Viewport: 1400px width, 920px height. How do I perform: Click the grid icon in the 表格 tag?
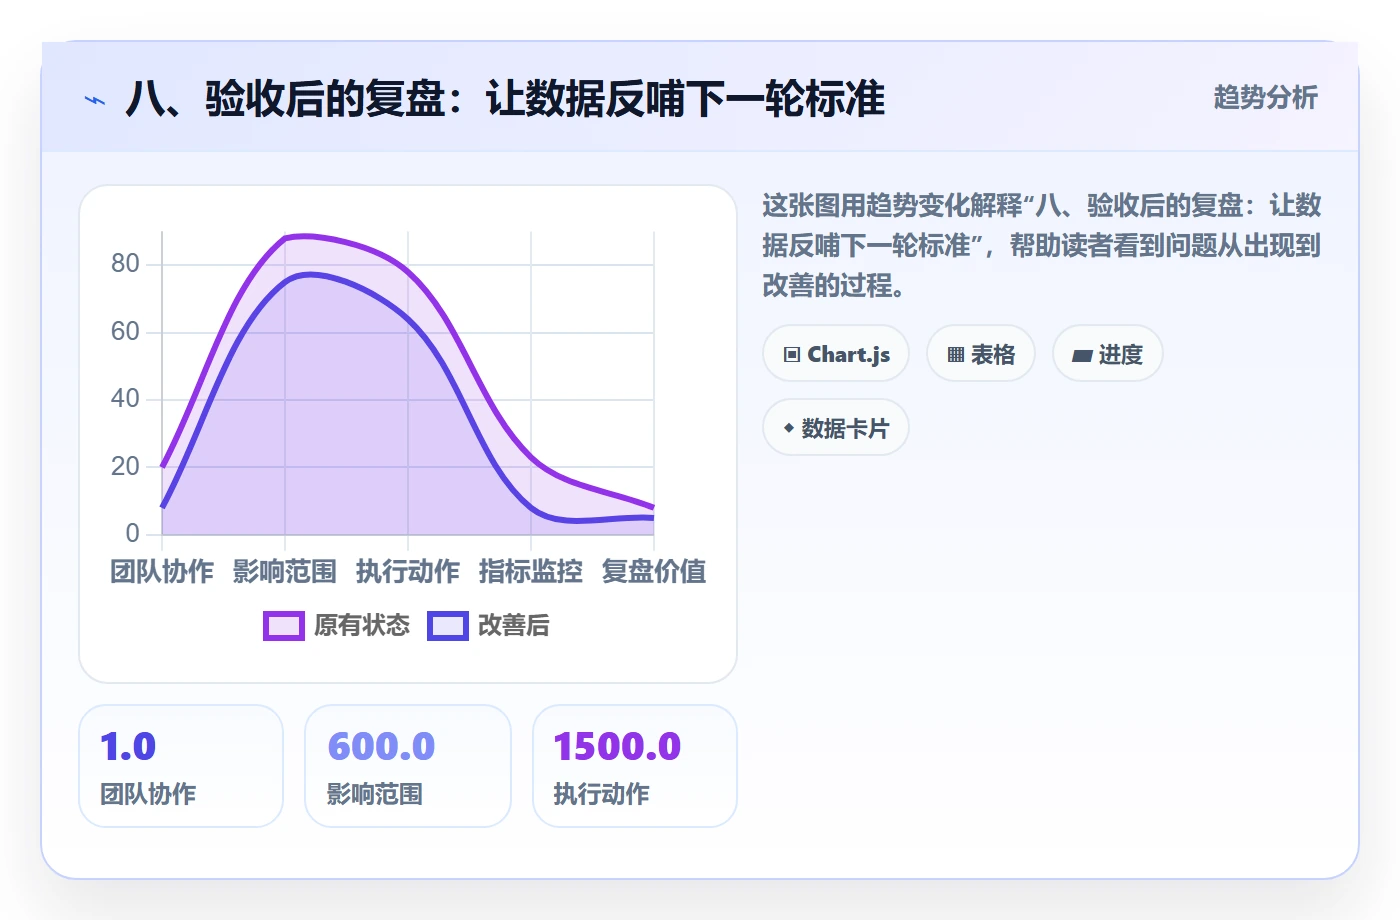956,355
